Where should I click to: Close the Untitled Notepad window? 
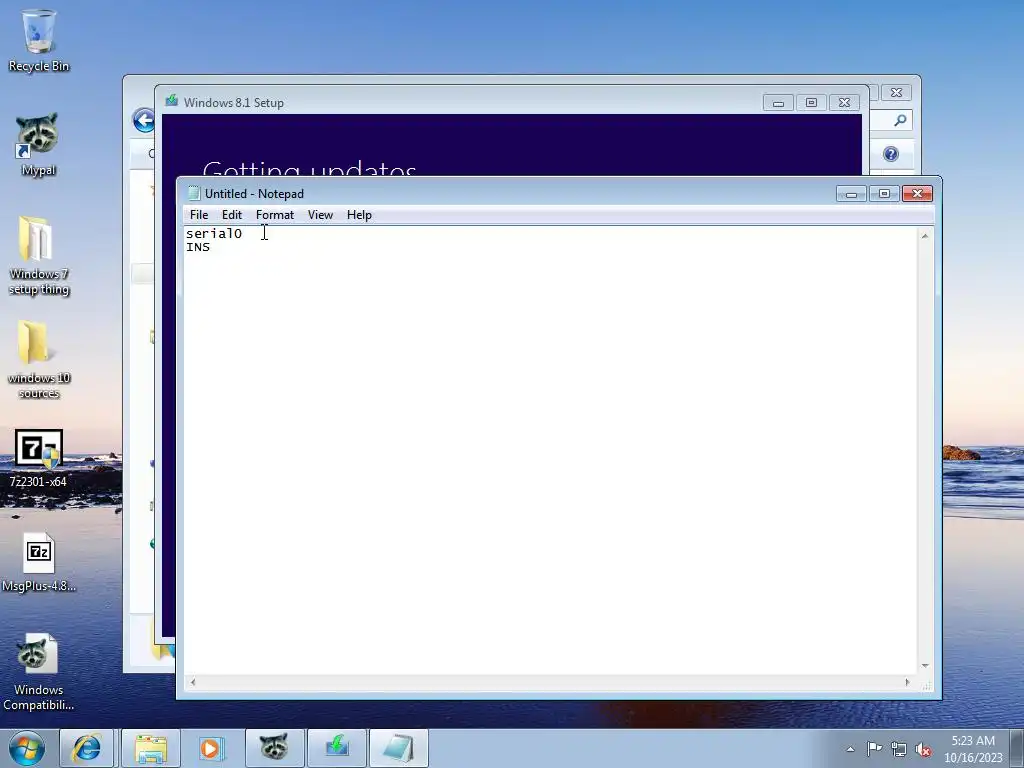pyautogui.click(x=918, y=194)
